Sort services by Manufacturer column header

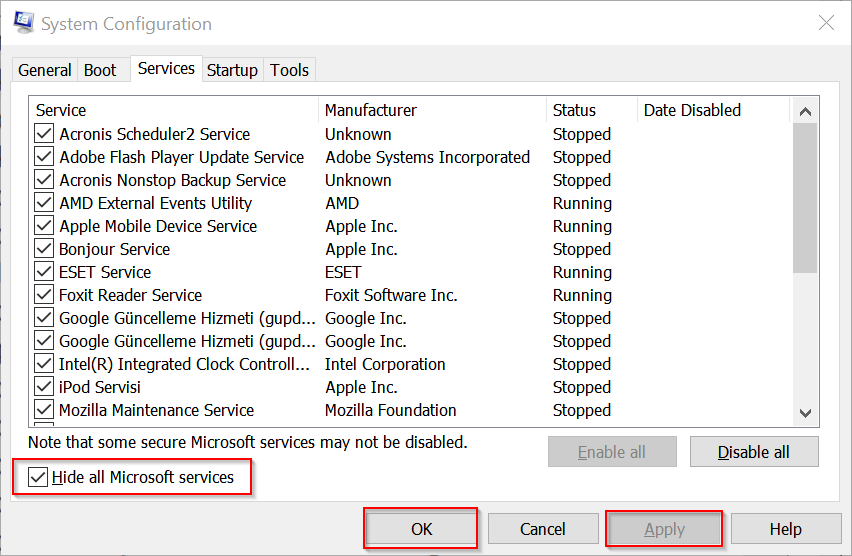point(430,110)
